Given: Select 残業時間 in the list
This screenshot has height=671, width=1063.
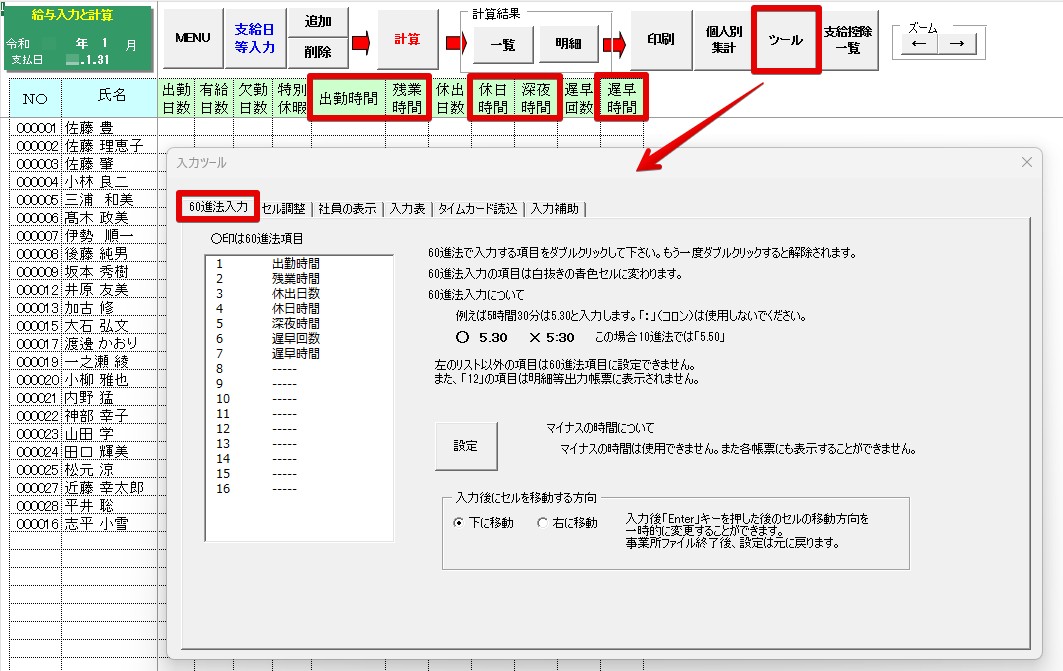Looking at the screenshot, I should pyautogui.click(x=295, y=279).
